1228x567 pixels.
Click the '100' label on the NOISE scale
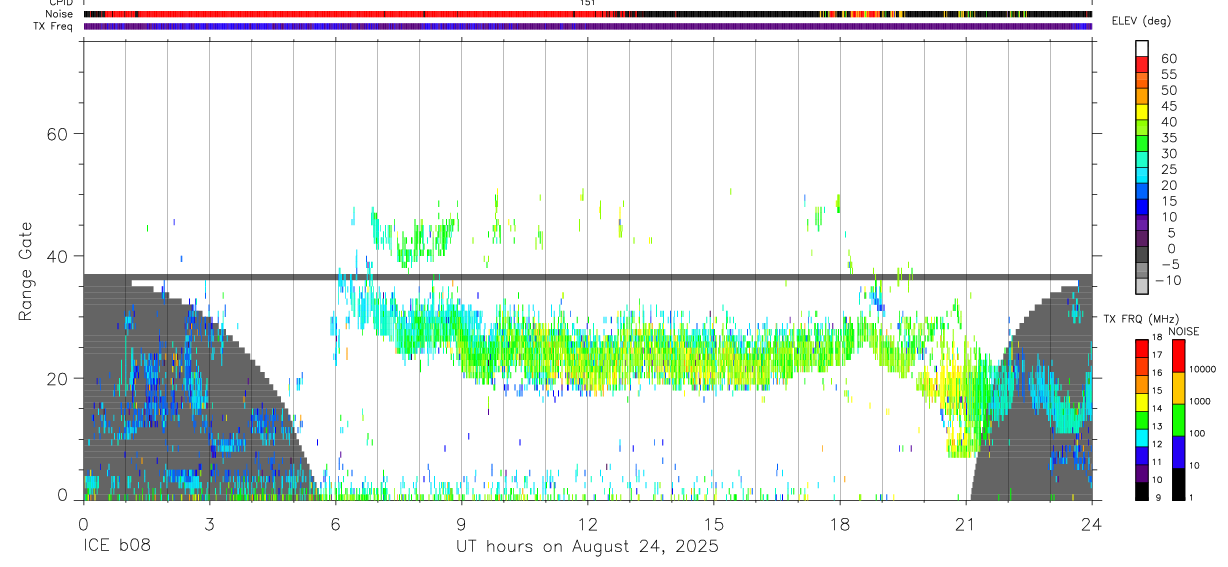click(x=1197, y=433)
